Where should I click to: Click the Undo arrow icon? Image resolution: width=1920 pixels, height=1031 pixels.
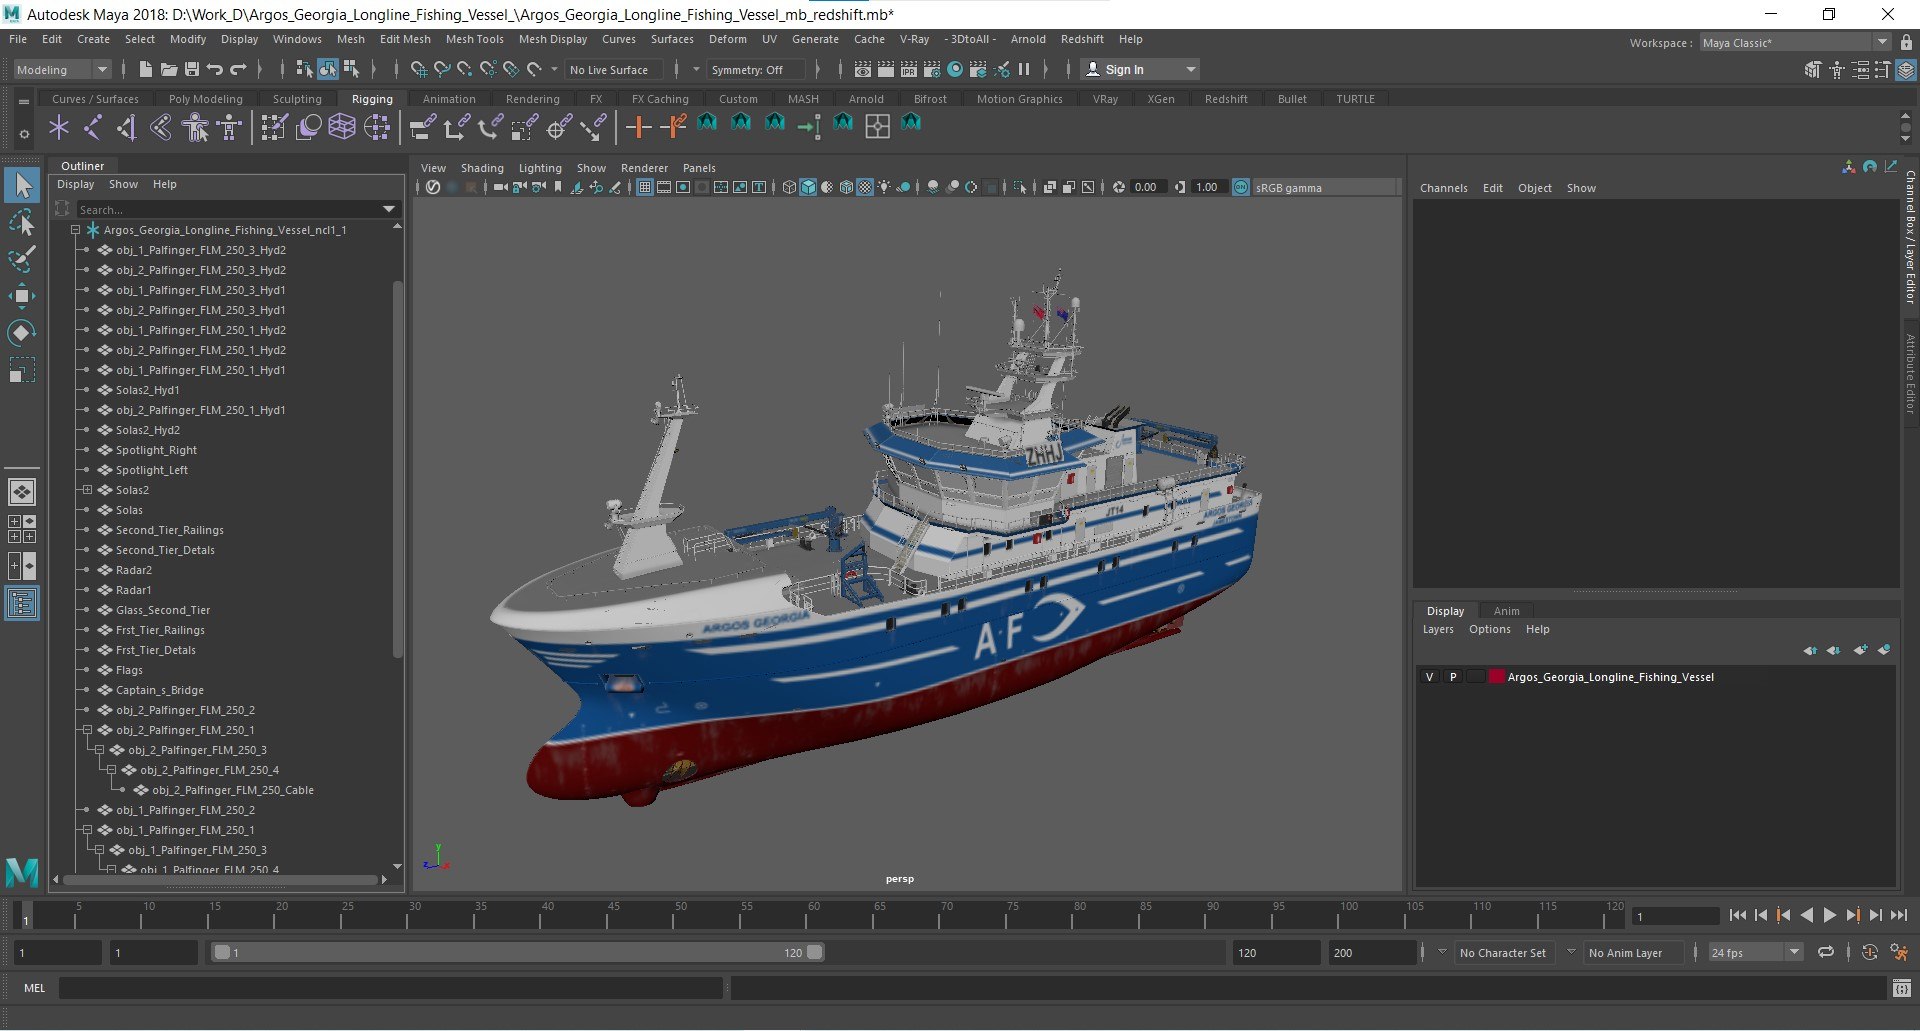(215, 69)
